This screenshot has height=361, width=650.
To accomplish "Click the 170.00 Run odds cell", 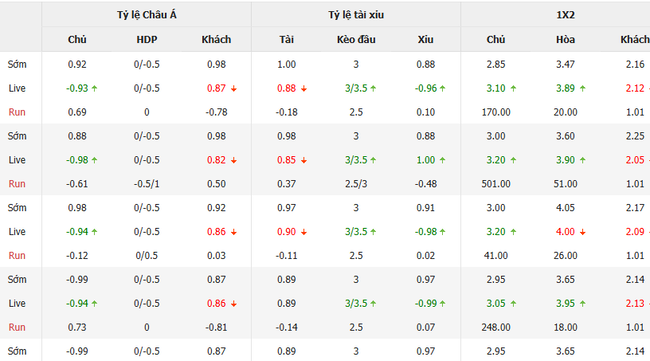I will tap(496, 112).
